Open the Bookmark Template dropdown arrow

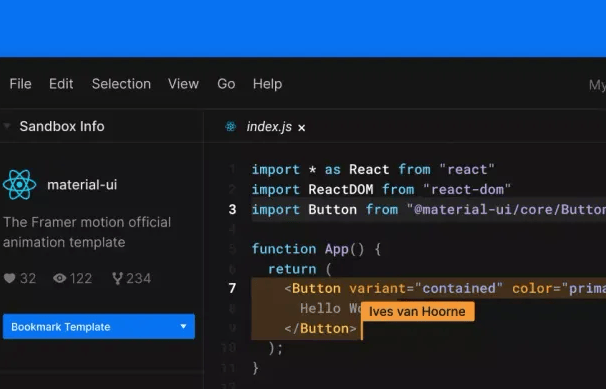point(183,326)
